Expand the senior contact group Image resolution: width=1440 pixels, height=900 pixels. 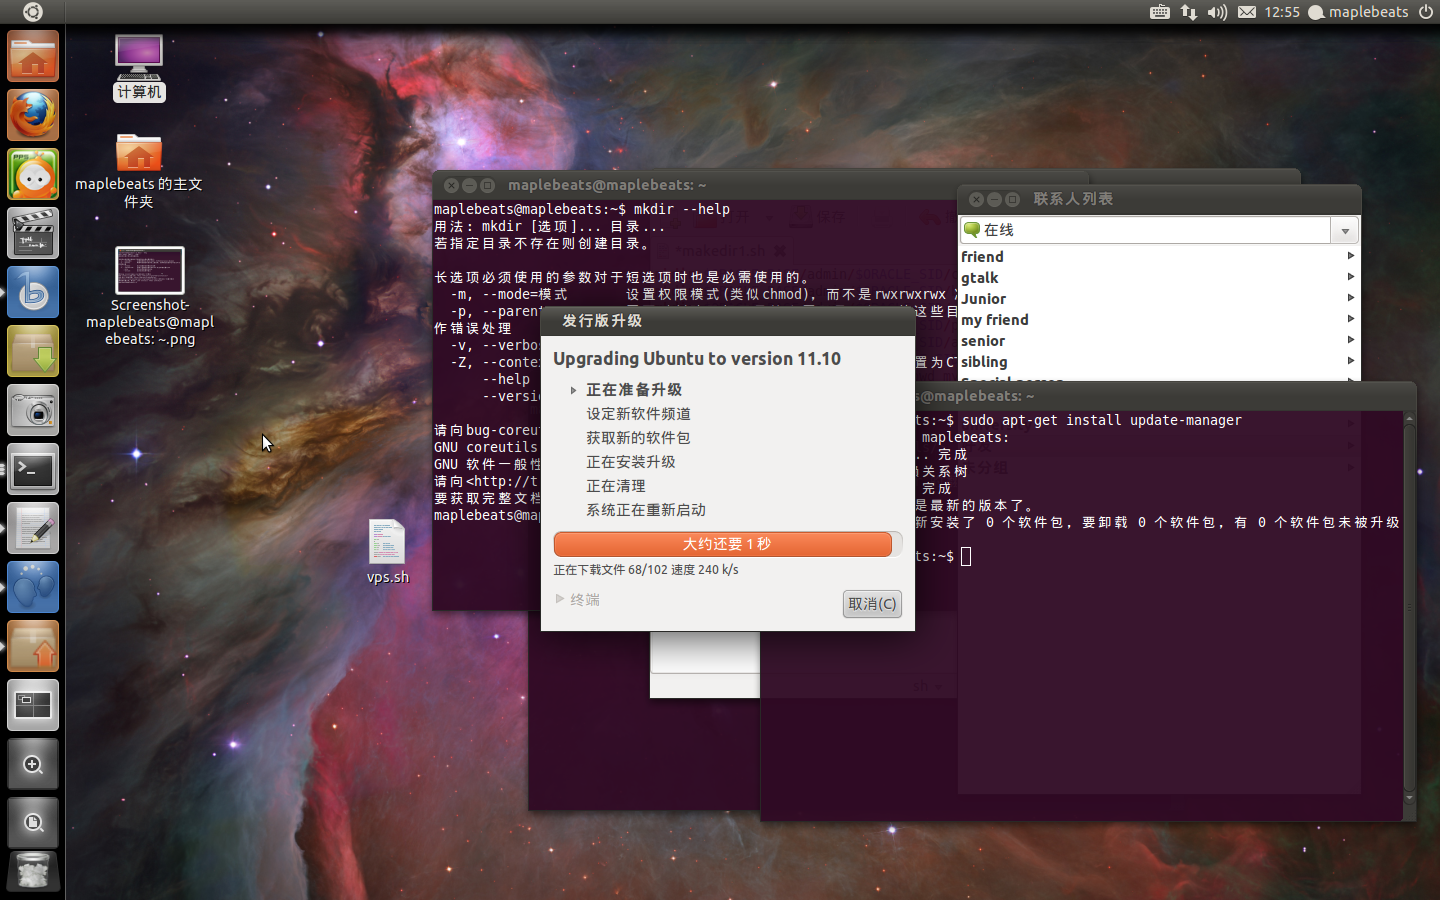[x=1158, y=341]
